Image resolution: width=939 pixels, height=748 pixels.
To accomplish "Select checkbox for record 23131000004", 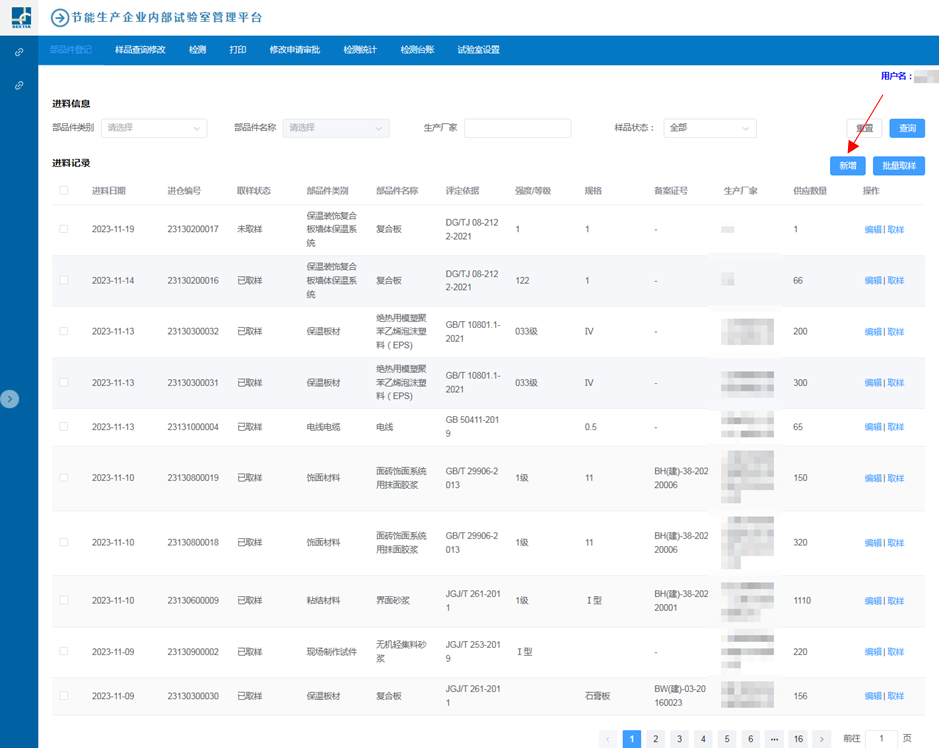I will click(64, 427).
